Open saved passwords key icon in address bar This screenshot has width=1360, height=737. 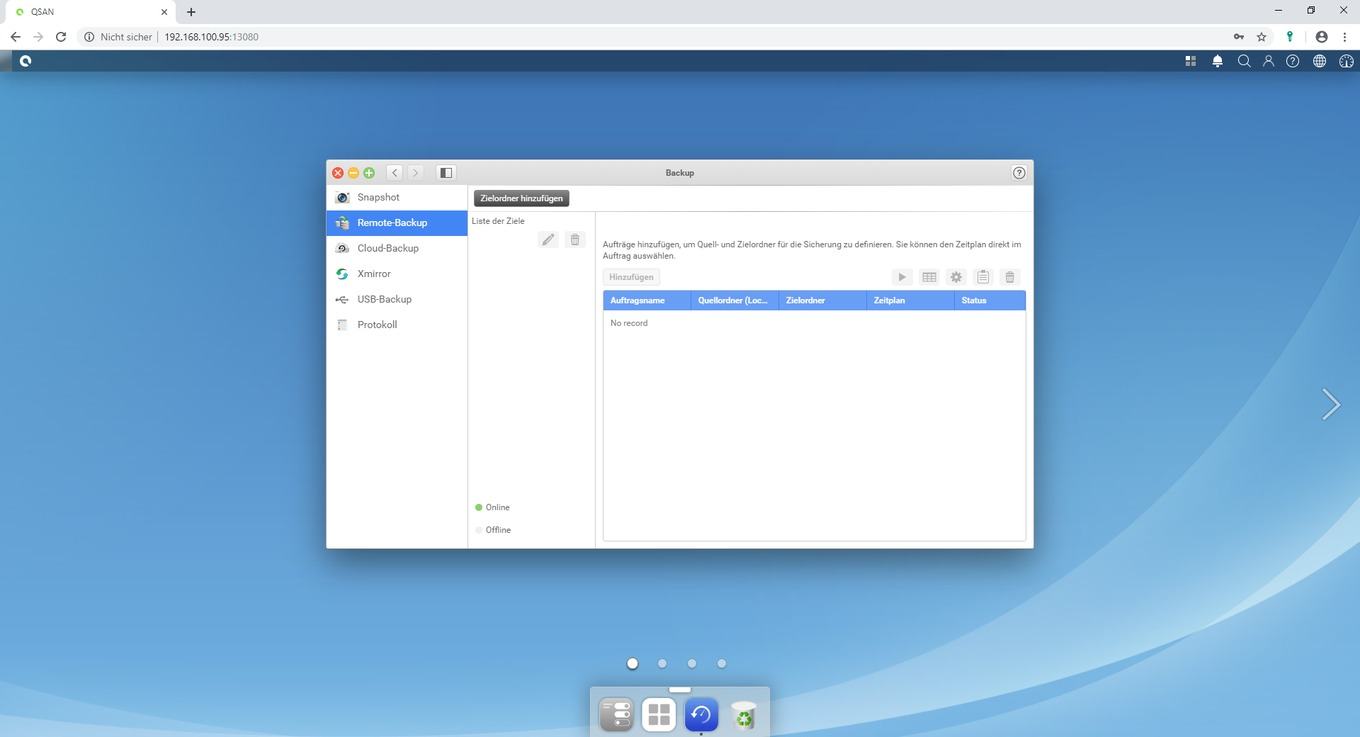(x=1239, y=37)
